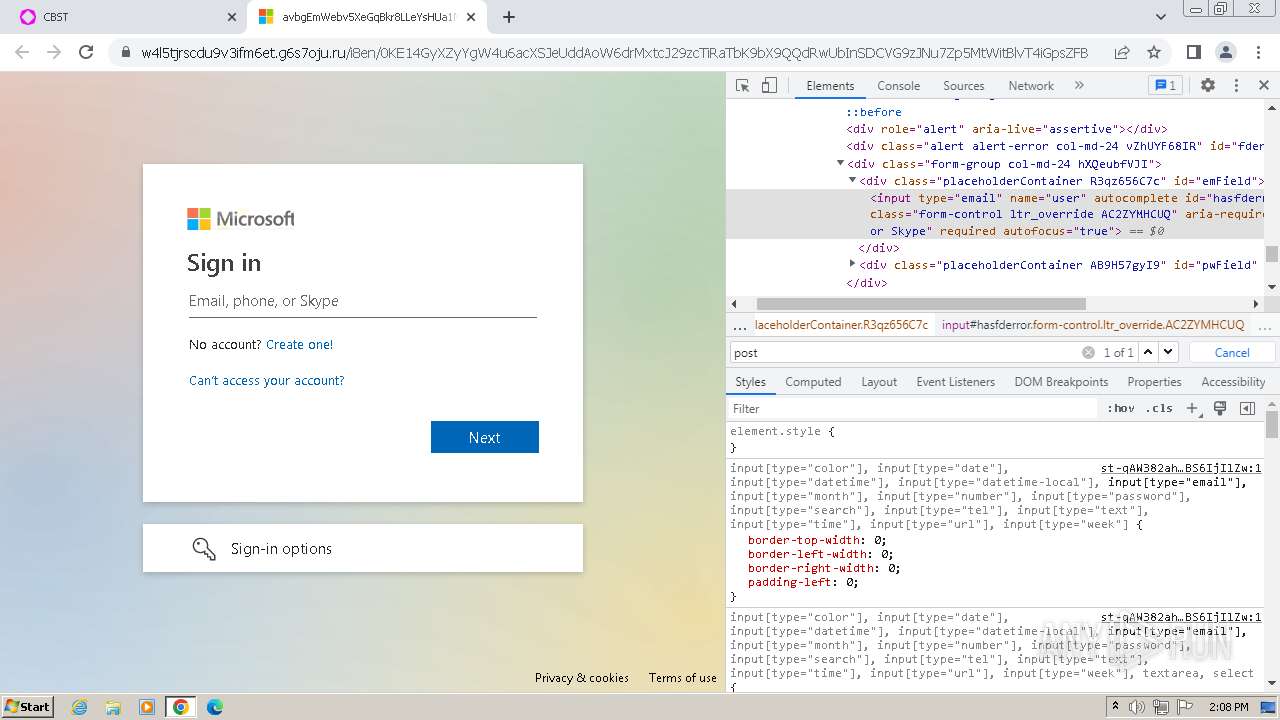
Task: Click breadcrumb laceholderContainer.R3qz656C7c
Action: point(841,325)
